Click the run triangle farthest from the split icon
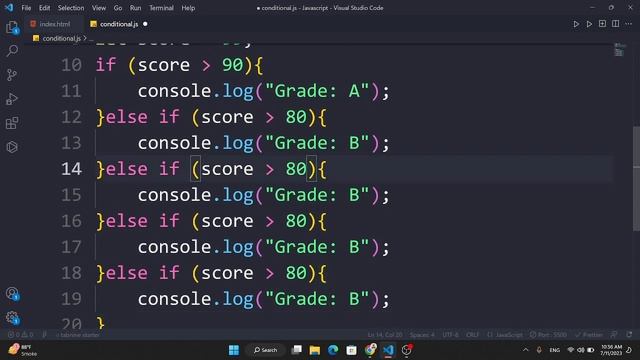 576,24
